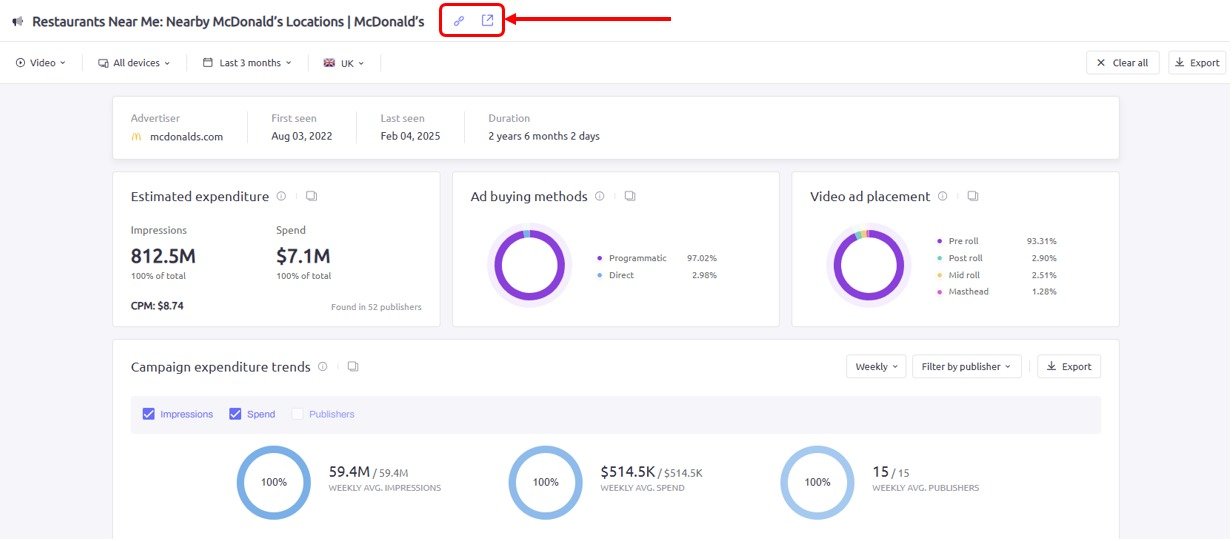
Task: Click info icon beside Ad buying methods
Action: [600, 197]
